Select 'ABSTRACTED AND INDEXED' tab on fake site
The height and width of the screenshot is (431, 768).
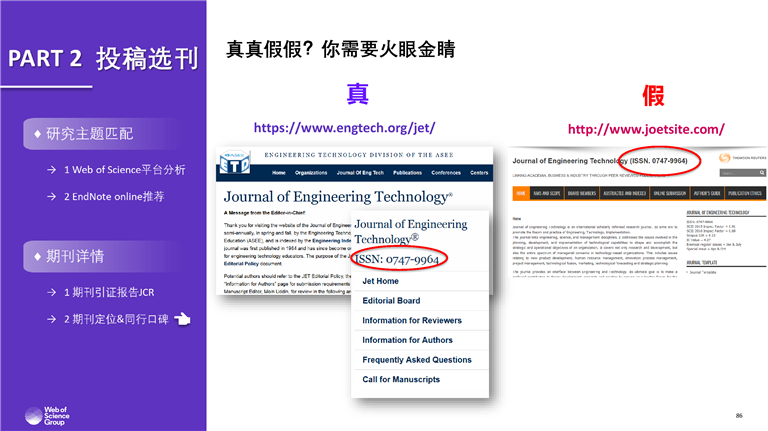pyautogui.click(x=624, y=193)
